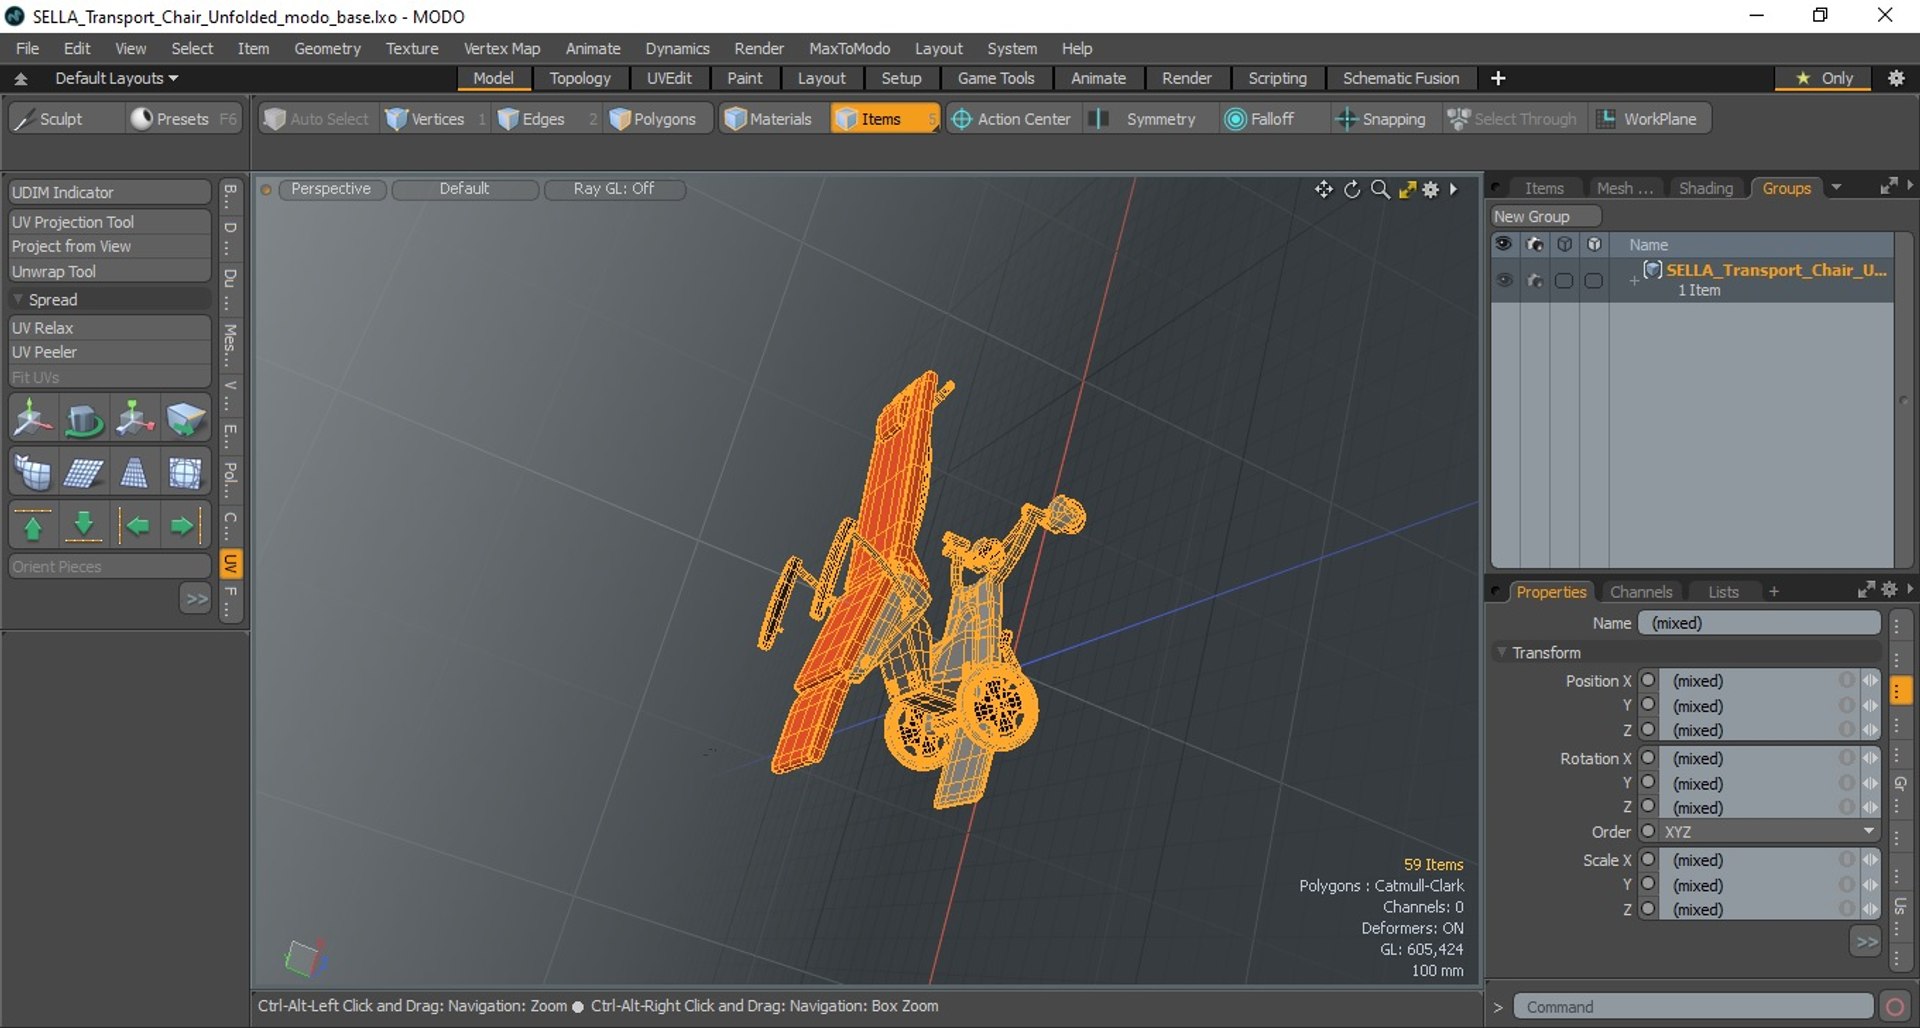Viewport: 1920px width, 1028px height.
Task: Open the Snapping options
Action: (1381, 119)
